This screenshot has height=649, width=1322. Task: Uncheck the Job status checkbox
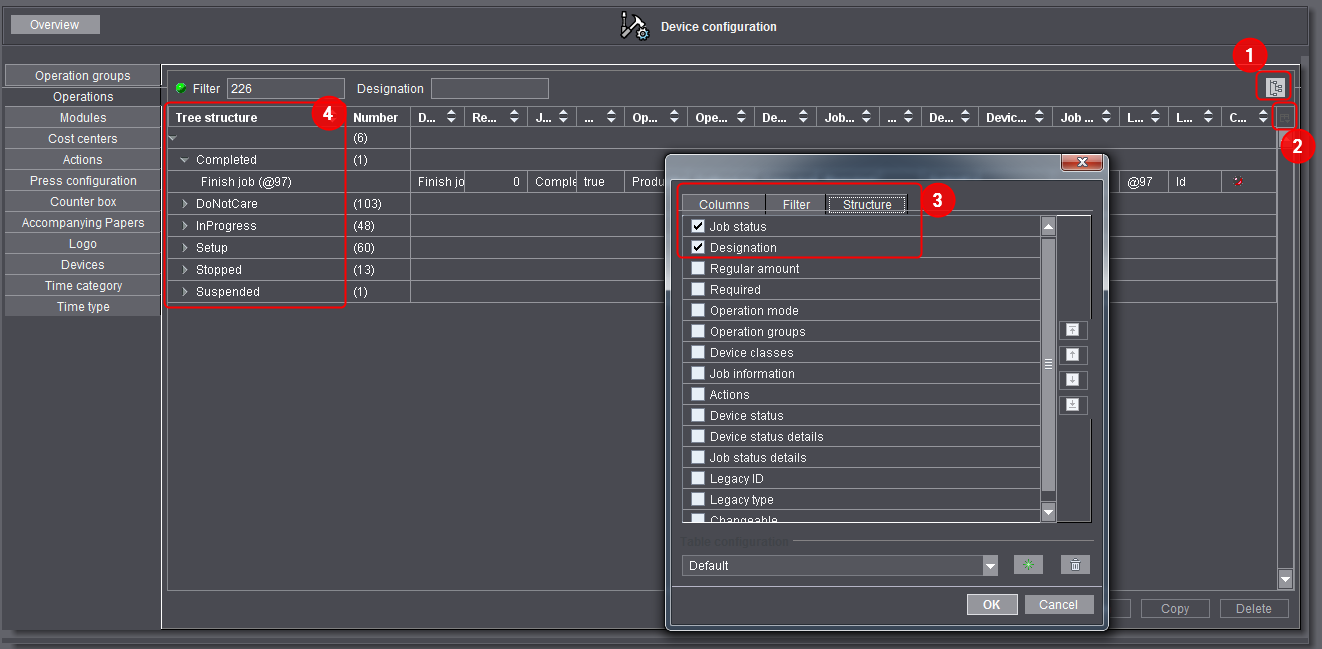[x=697, y=226]
